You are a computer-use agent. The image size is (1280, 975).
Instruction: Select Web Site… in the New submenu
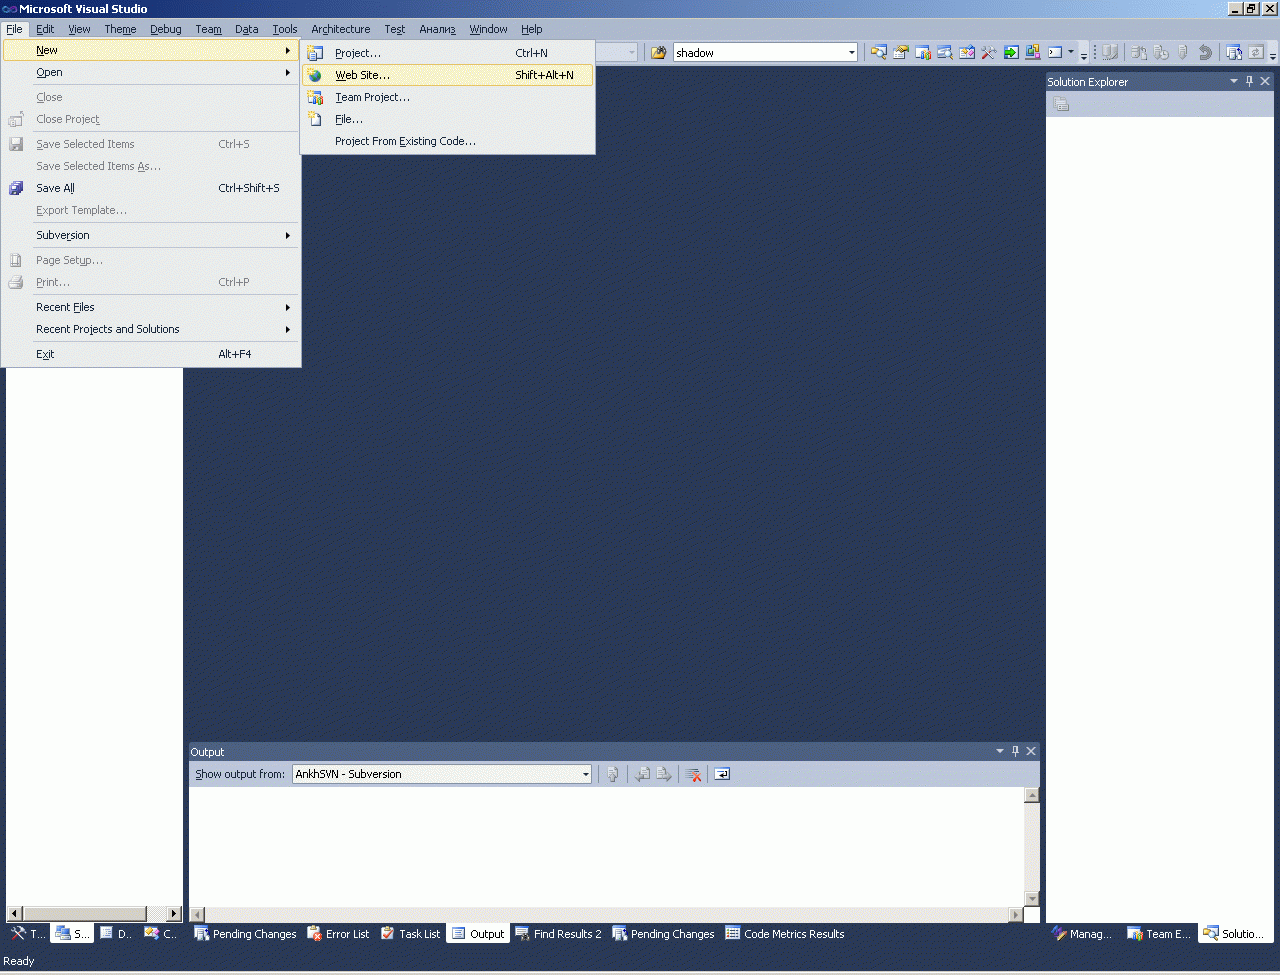(447, 75)
